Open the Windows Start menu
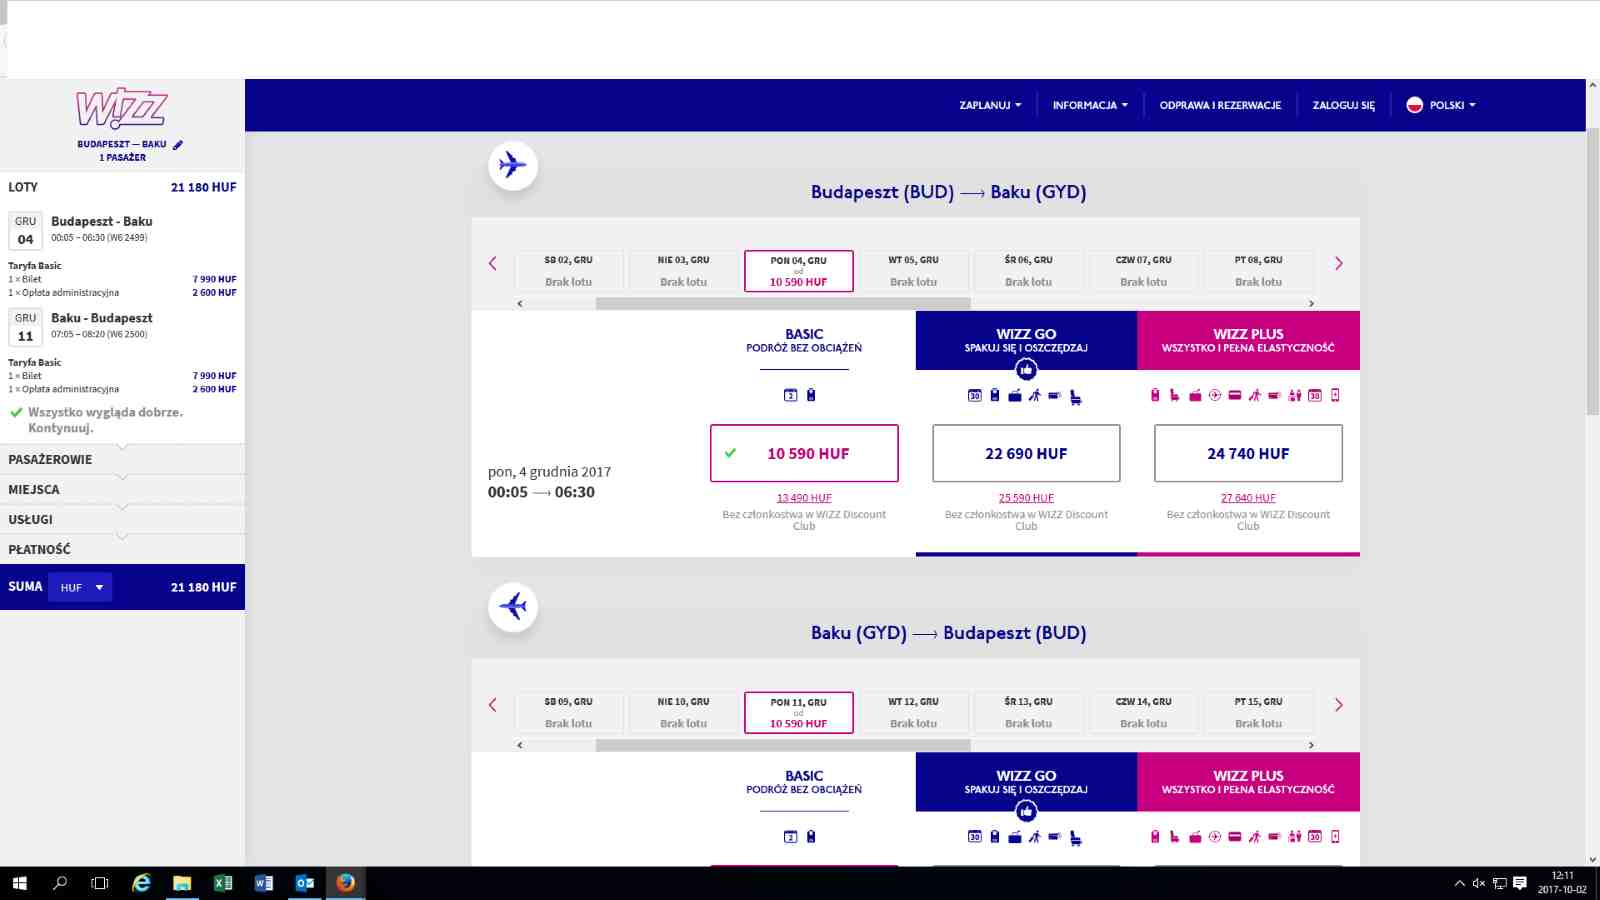Viewport: 1600px width, 900px height. (20, 883)
